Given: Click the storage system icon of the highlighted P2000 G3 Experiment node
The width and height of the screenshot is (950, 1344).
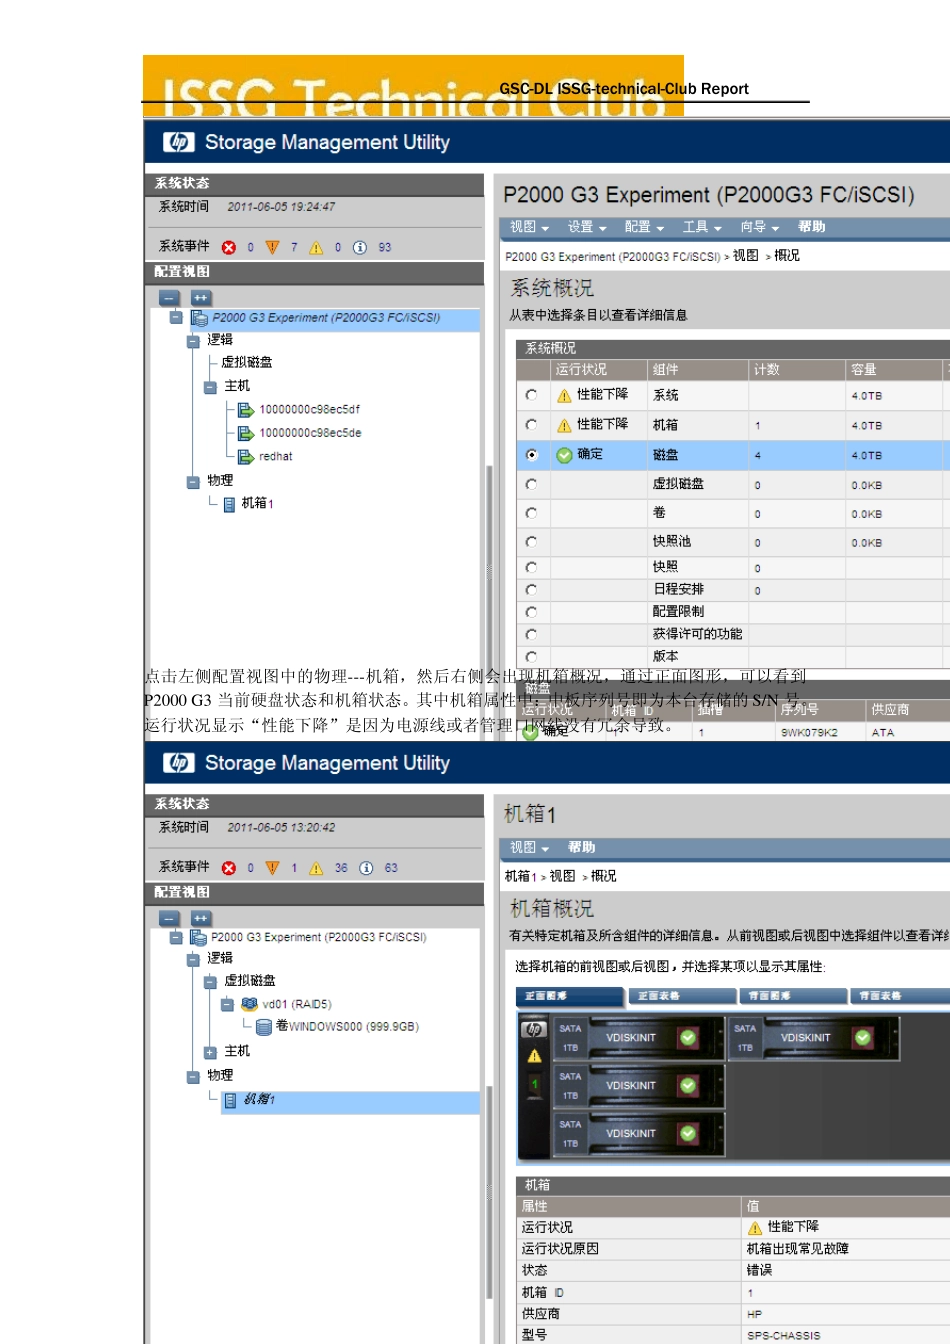Looking at the screenshot, I should [x=198, y=318].
